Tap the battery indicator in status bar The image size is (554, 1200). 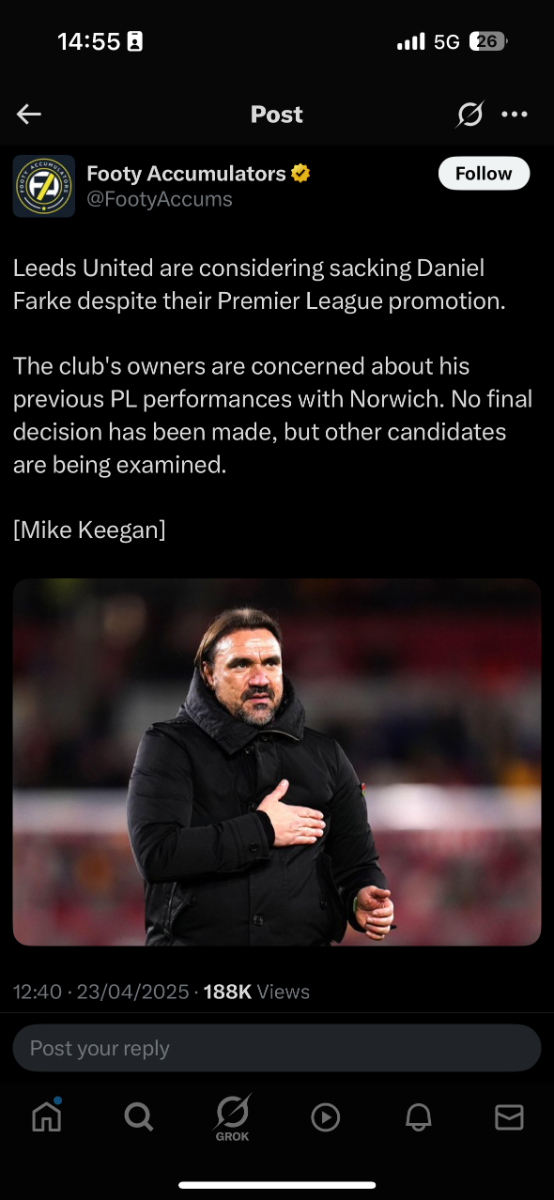tap(488, 42)
